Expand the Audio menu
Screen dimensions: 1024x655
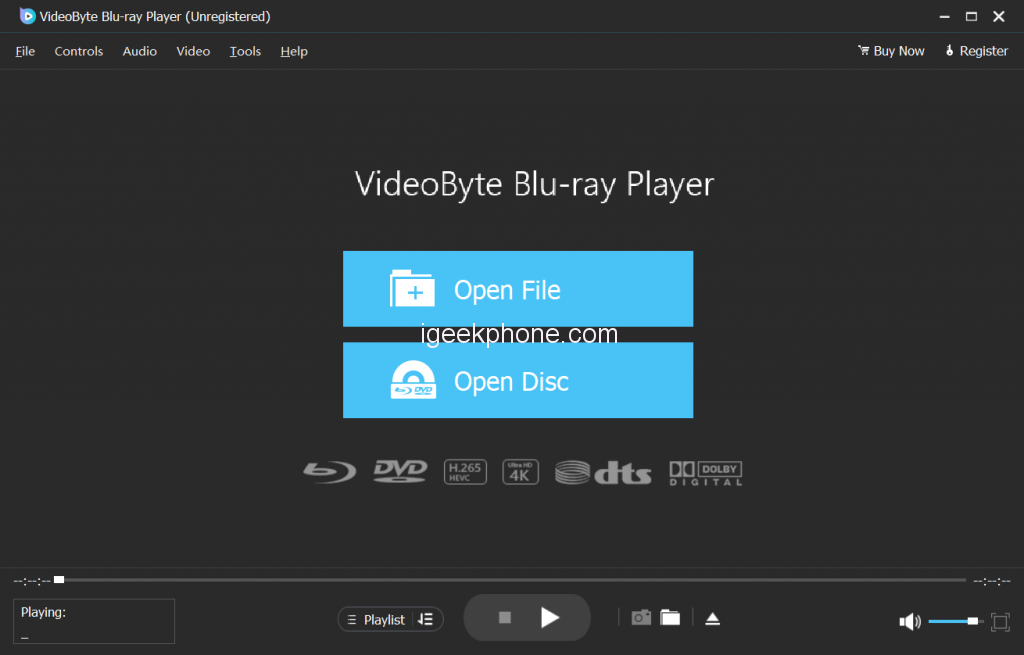tap(140, 51)
